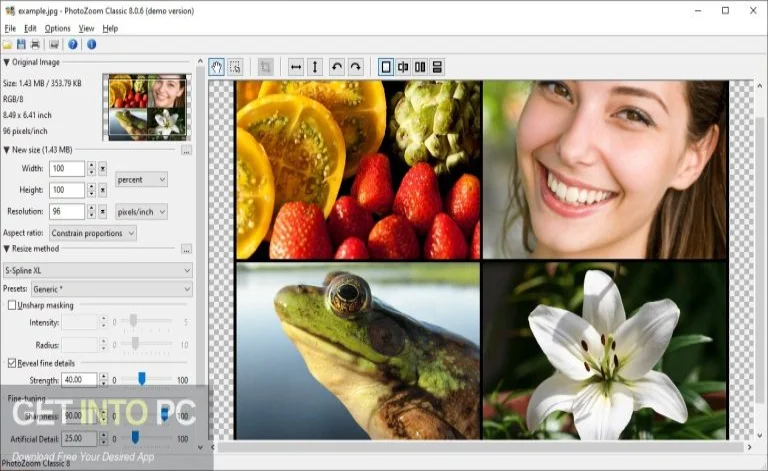Click the batch/scan icon next to Print
This screenshot has width=768, height=471.
[54, 45]
